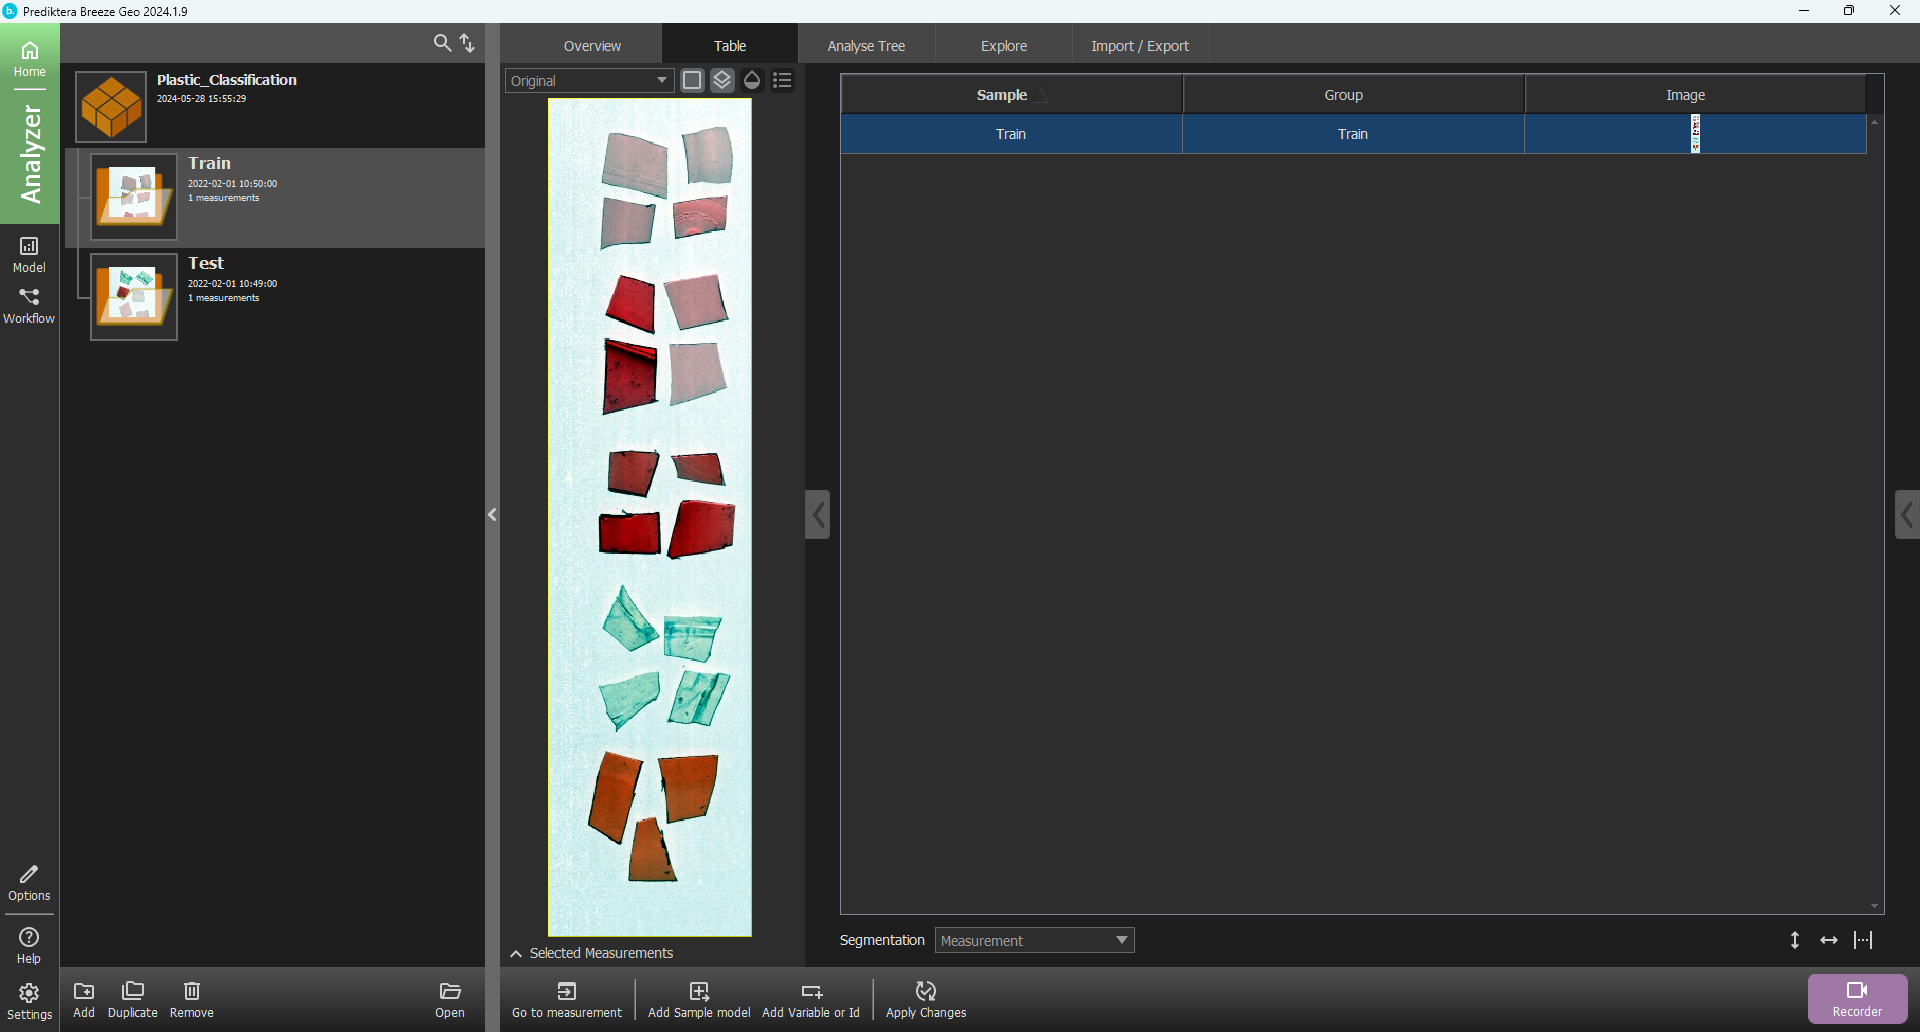Toggle the list view icon above image
The image size is (1920, 1032).
tap(783, 80)
